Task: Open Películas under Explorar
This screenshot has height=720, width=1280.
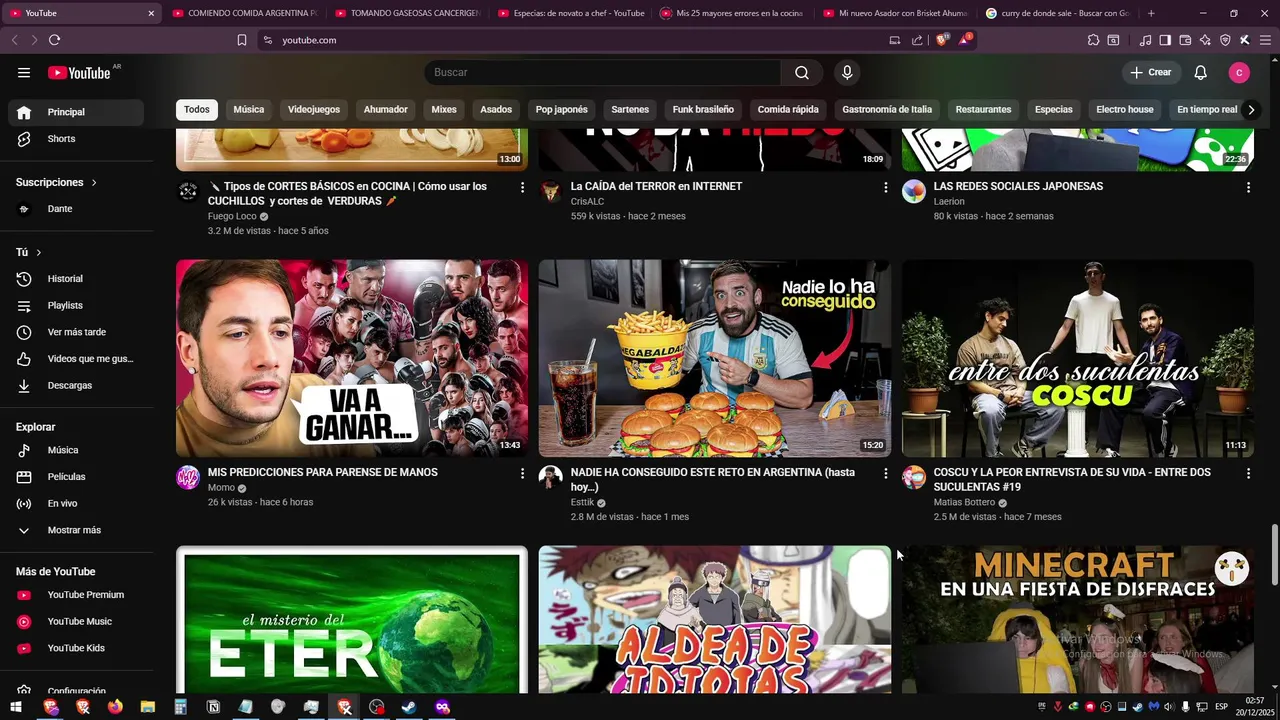Action: (x=76, y=477)
